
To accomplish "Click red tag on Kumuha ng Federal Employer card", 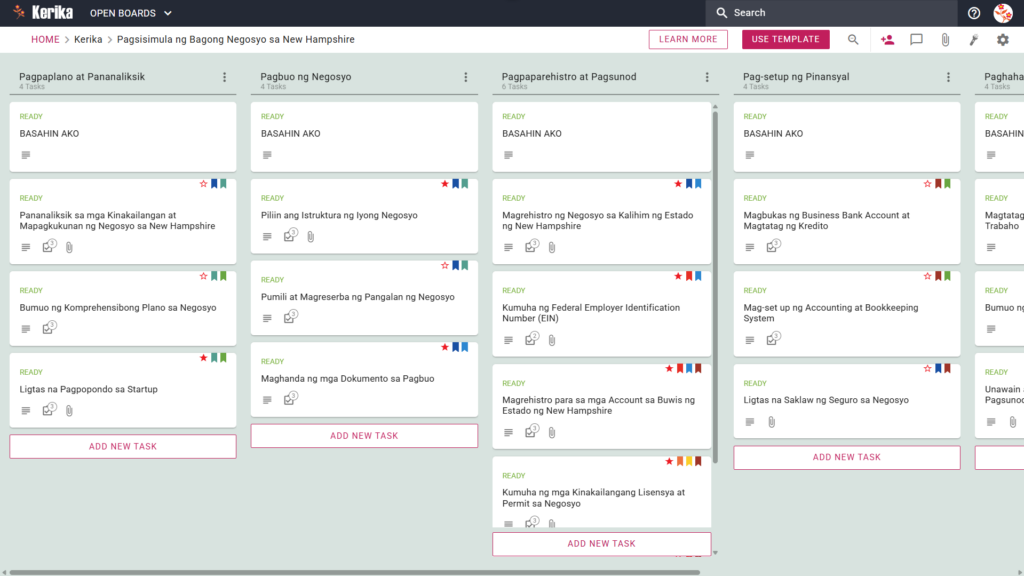I will 688,276.
